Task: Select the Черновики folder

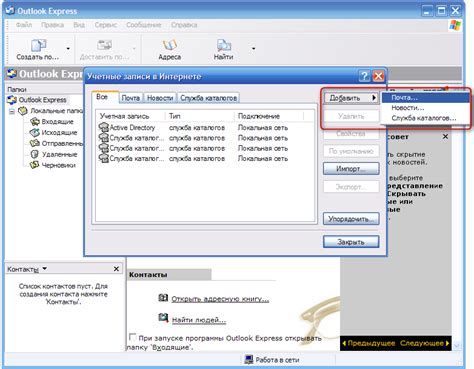Action: click(x=58, y=165)
